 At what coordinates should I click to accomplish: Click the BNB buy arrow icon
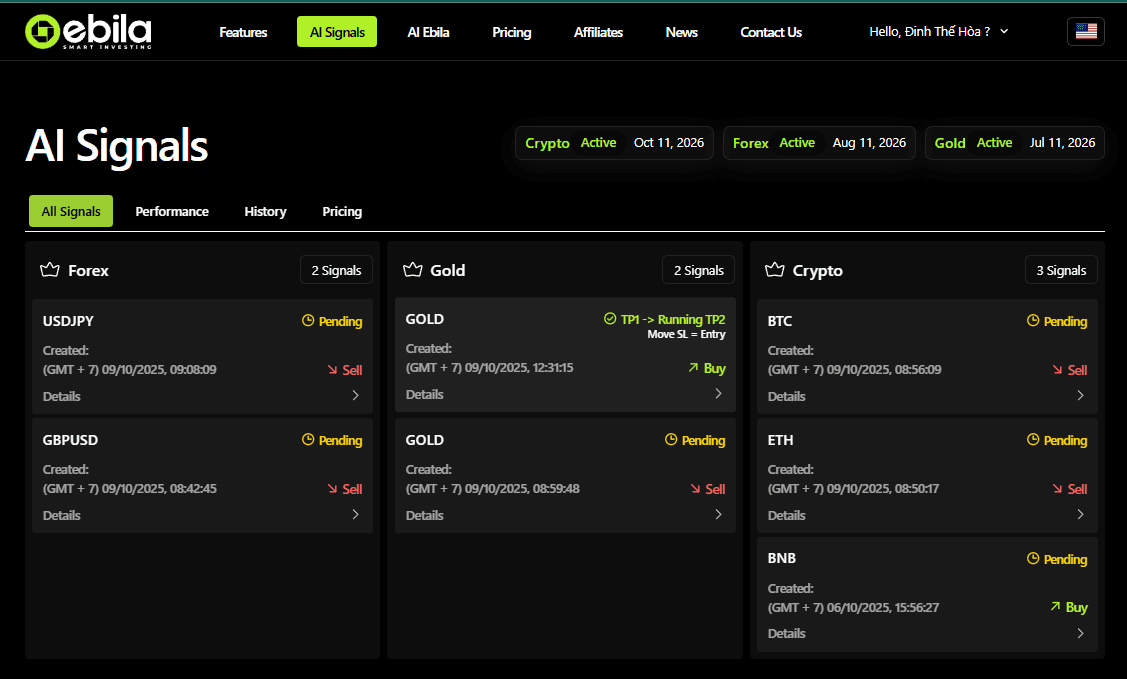pos(1055,607)
